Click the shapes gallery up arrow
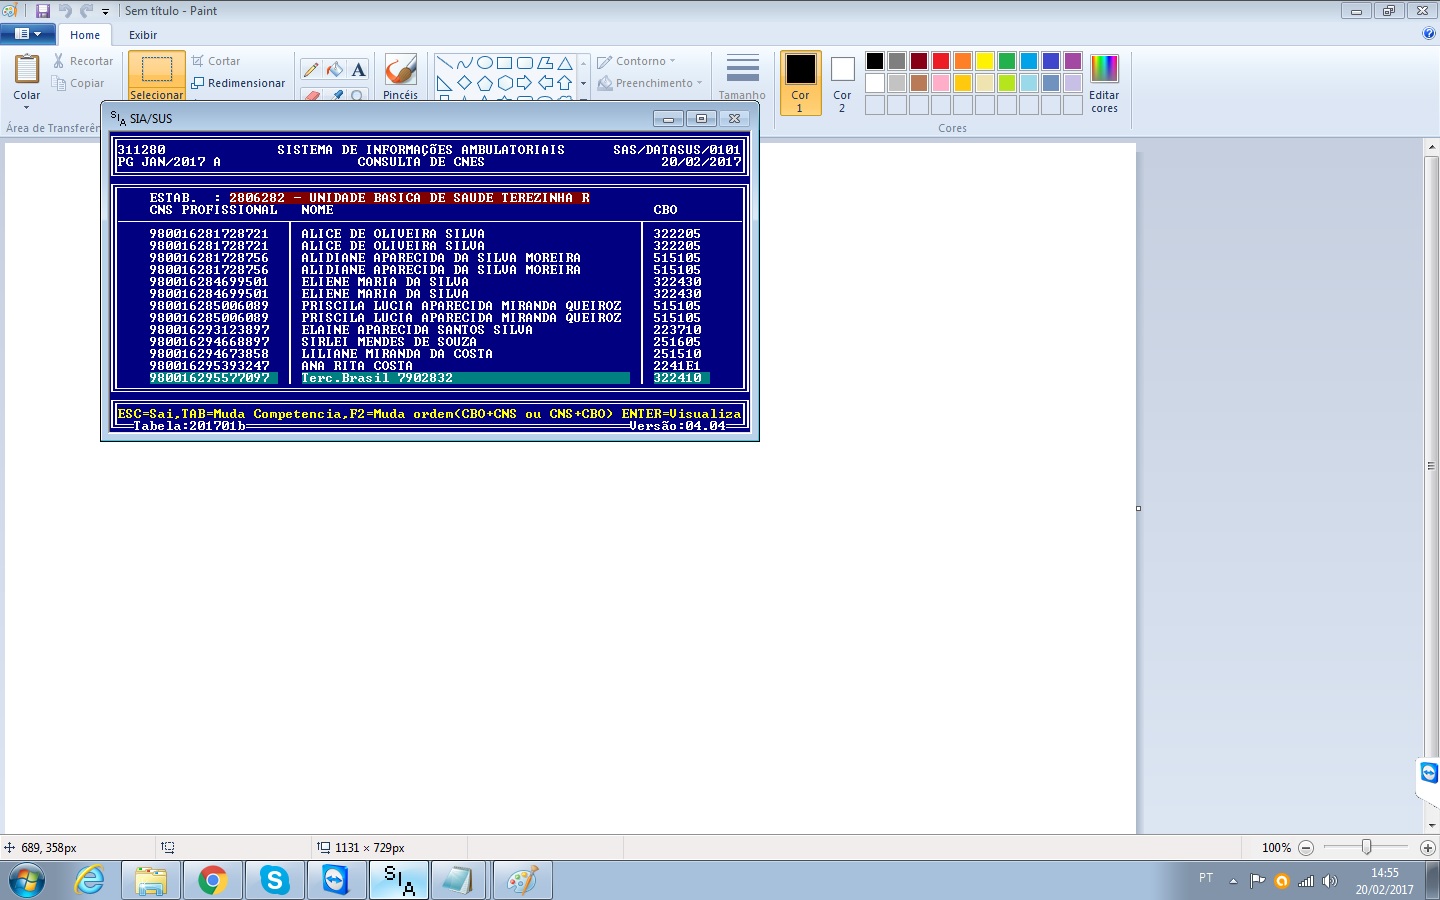Viewport: 1440px width, 900px height. [x=583, y=62]
